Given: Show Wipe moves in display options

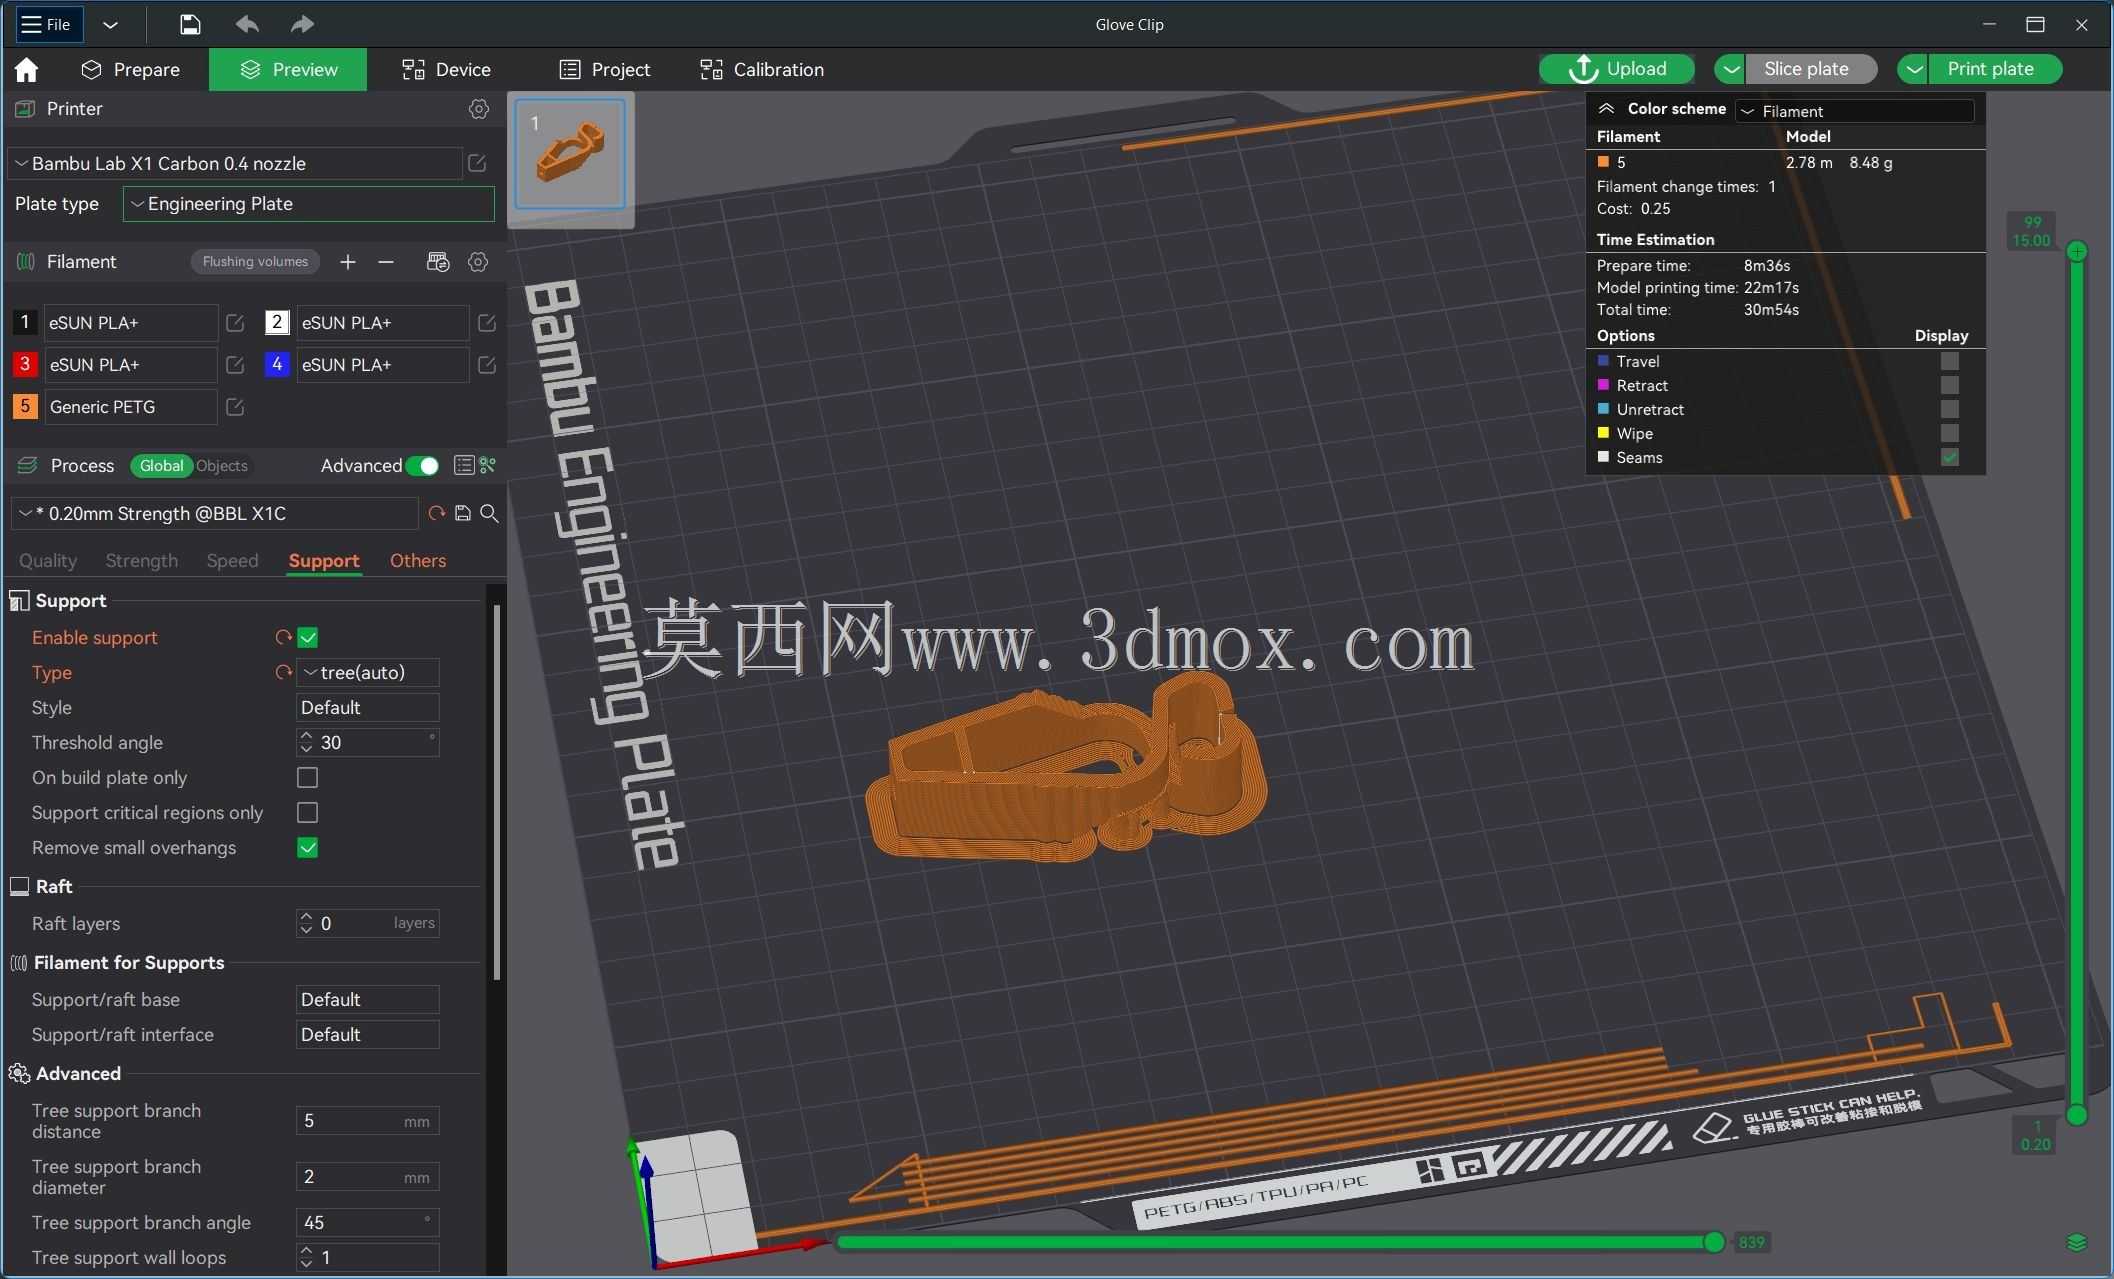Looking at the screenshot, I should (x=1949, y=433).
